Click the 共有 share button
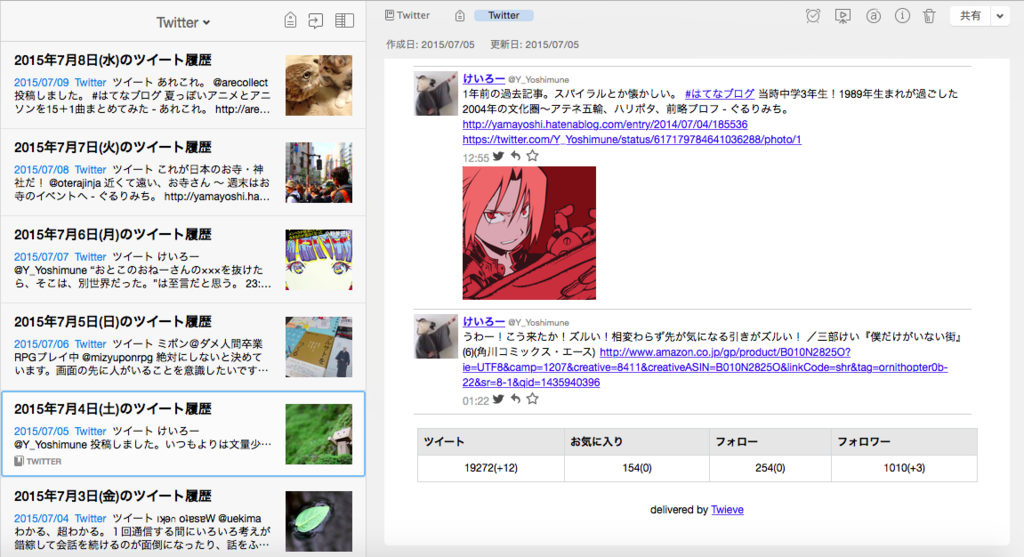The height and width of the screenshot is (557, 1024). [970, 16]
